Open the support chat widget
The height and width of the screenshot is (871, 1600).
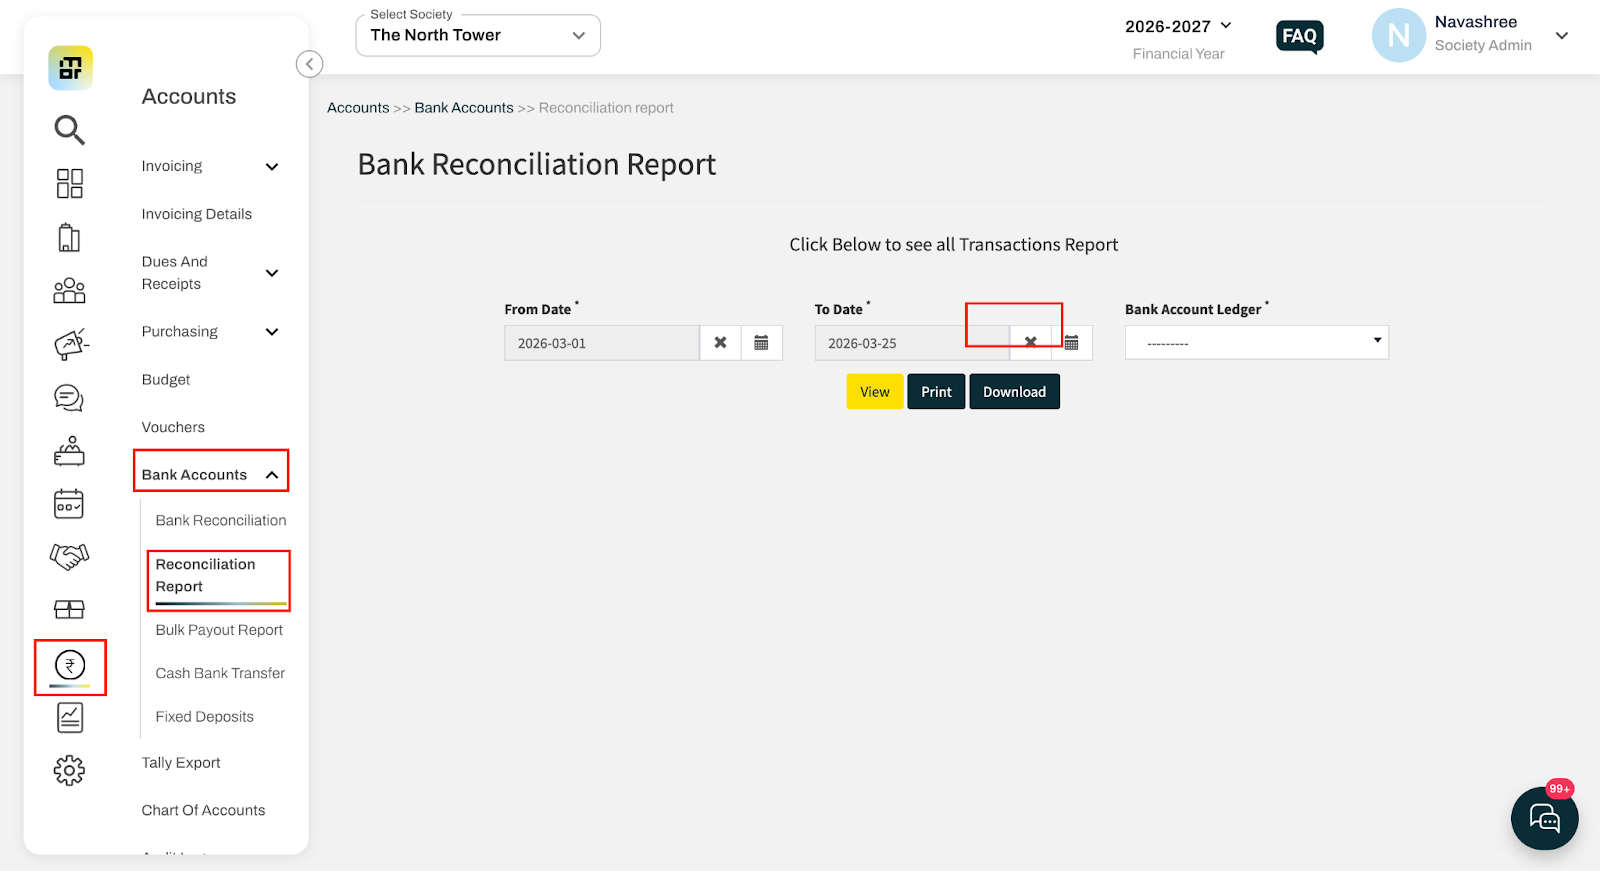(1545, 819)
